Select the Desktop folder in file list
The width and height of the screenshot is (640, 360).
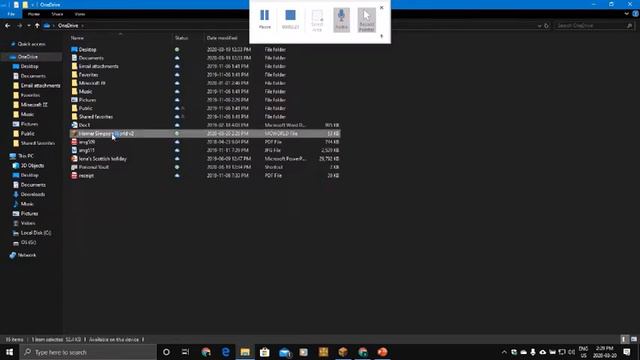pyautogui.click(x=87, y=49)
